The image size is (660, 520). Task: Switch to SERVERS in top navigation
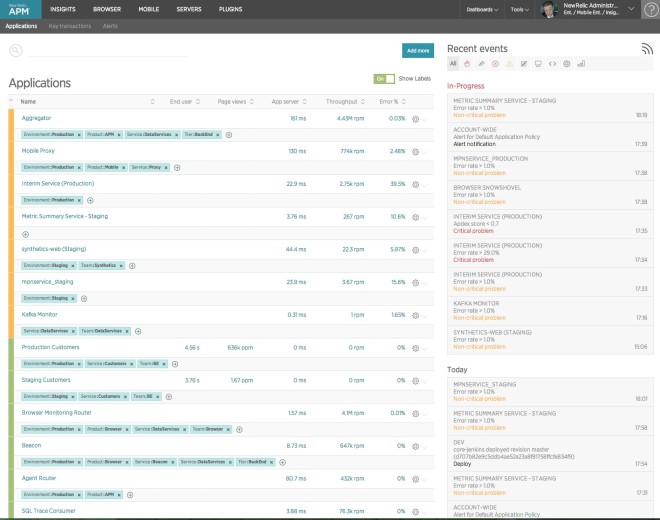click(x=189, y=9)
